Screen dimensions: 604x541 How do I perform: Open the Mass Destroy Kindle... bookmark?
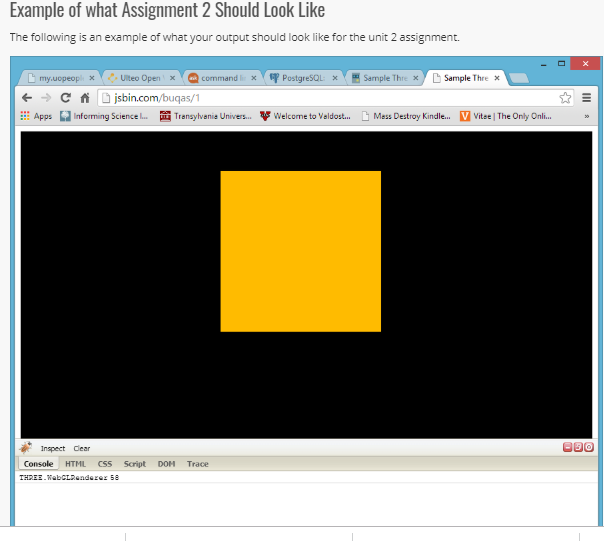pyautogui.click(x=406, y=116)
